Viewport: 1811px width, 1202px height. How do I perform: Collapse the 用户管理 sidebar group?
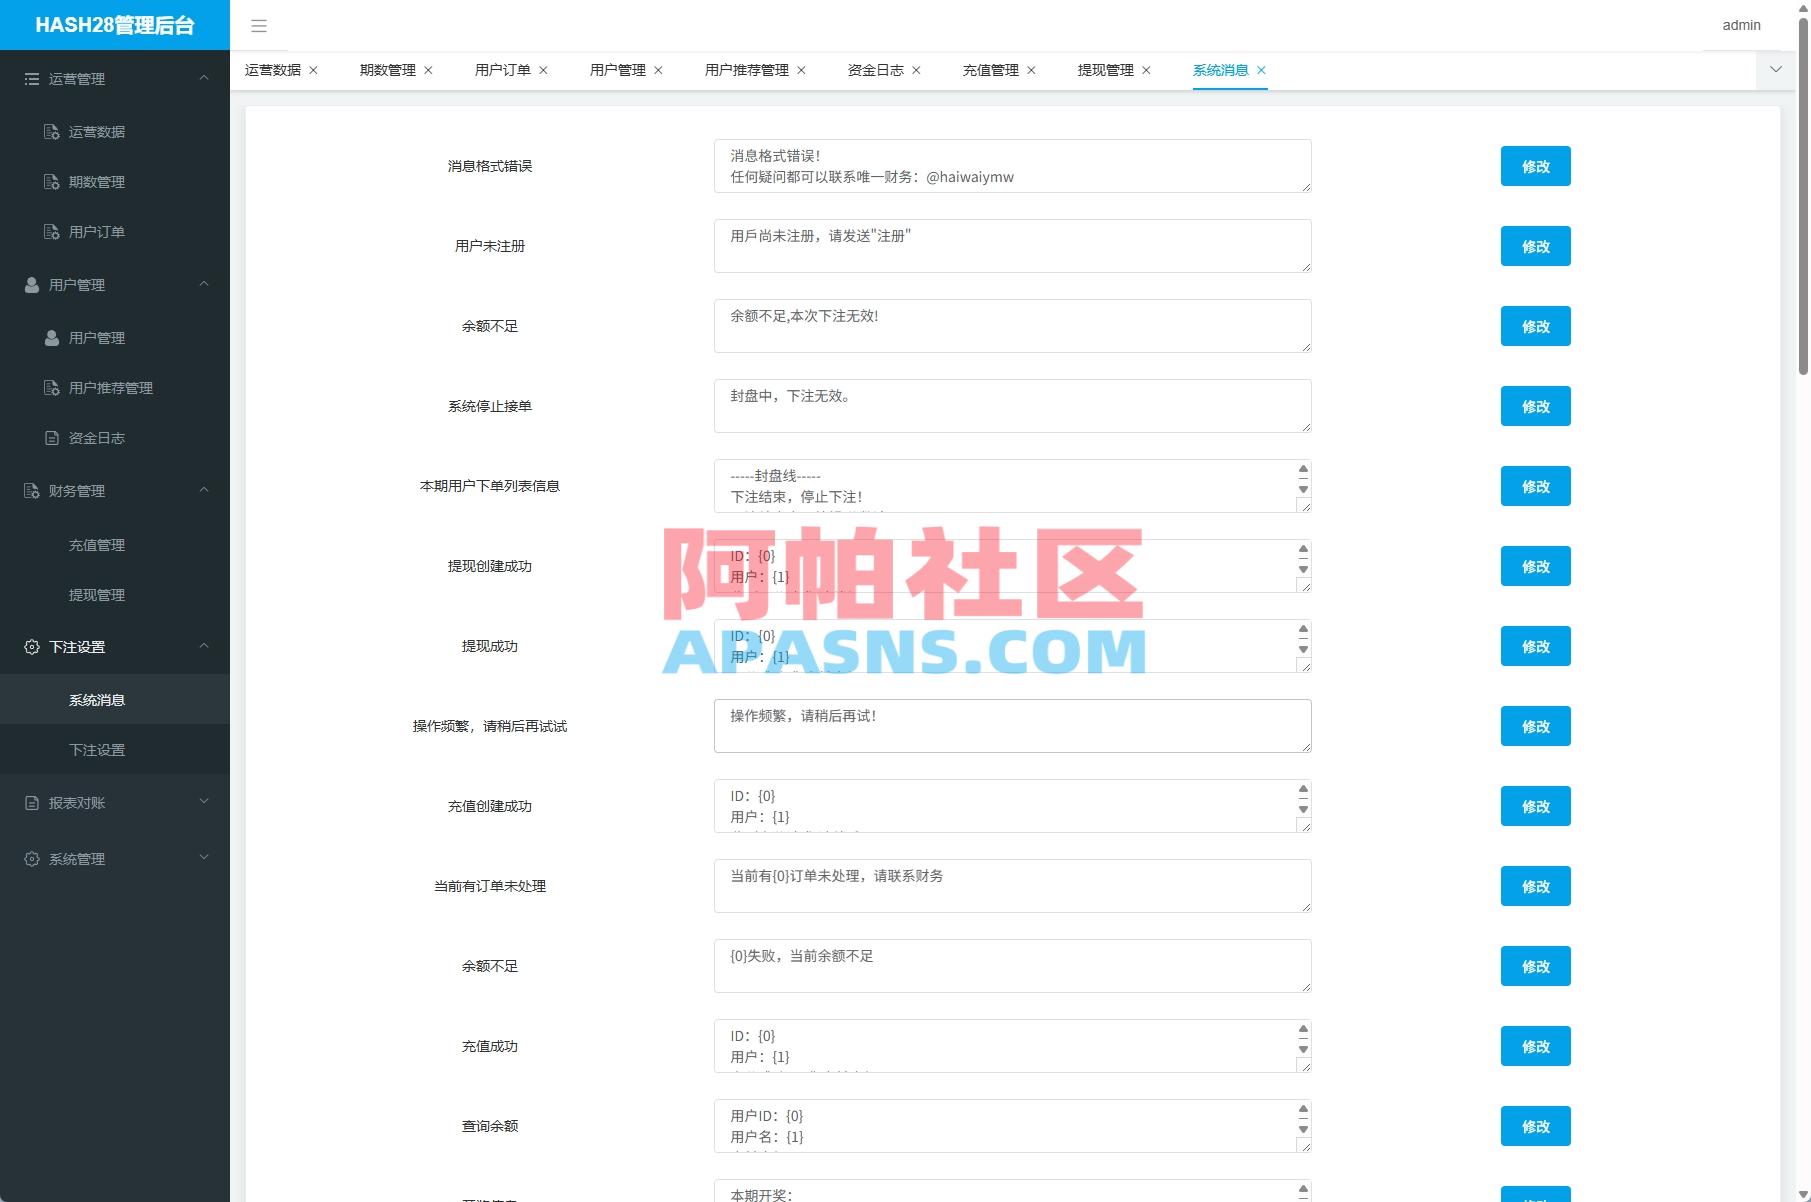click(203, 284)
